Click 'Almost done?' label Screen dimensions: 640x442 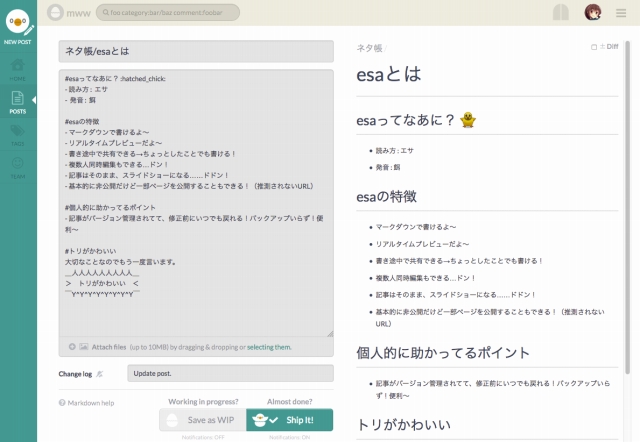289,402
